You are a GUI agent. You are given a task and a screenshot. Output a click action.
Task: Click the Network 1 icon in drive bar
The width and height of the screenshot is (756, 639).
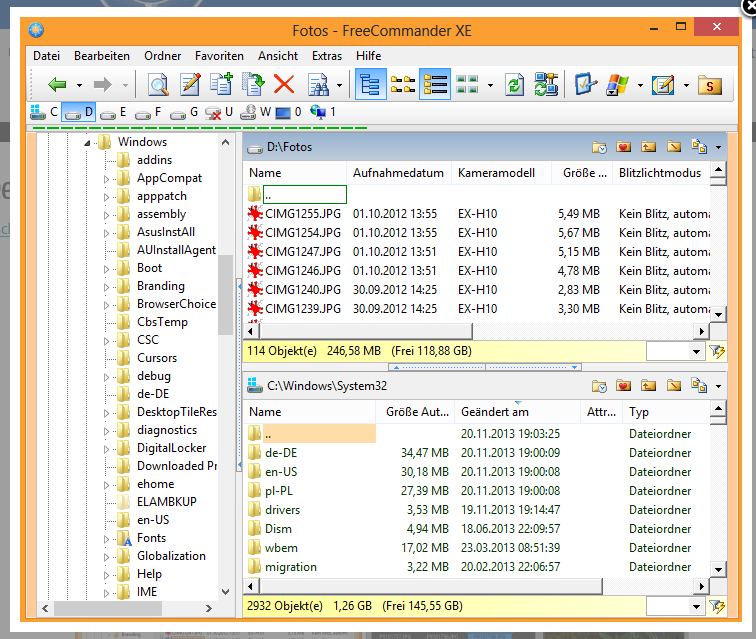(323, 112)
